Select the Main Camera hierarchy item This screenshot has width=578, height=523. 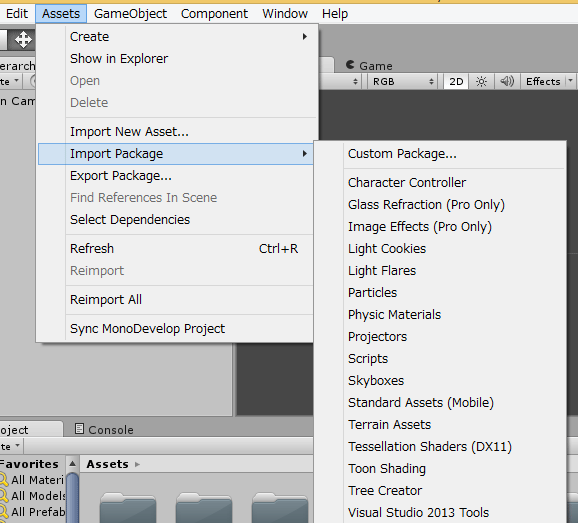point(18,101)
